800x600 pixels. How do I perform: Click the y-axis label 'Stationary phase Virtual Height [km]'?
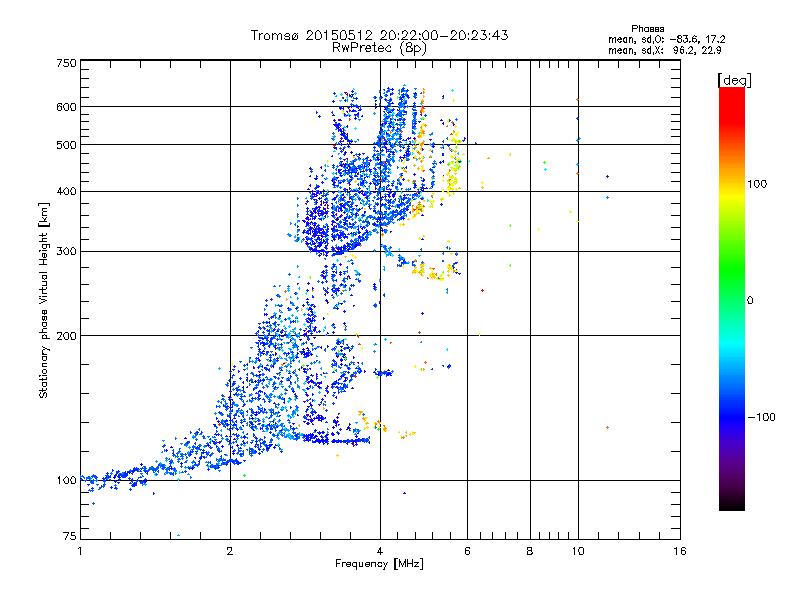[x=43, y=300]
